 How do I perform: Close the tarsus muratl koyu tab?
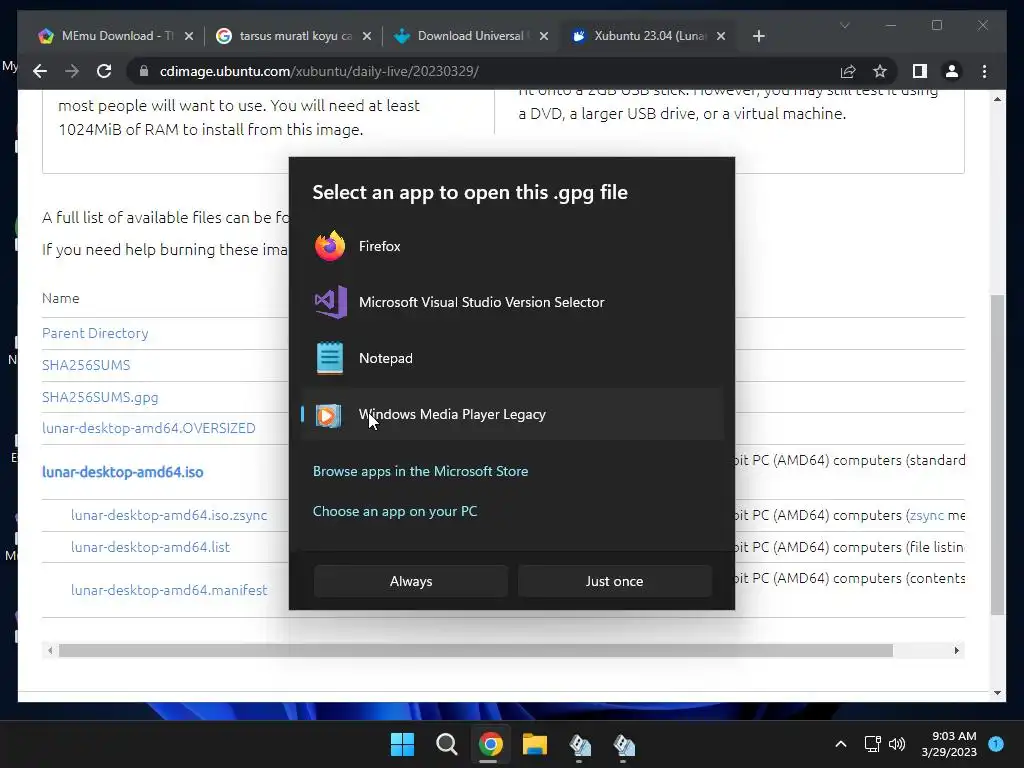[367, 37]
